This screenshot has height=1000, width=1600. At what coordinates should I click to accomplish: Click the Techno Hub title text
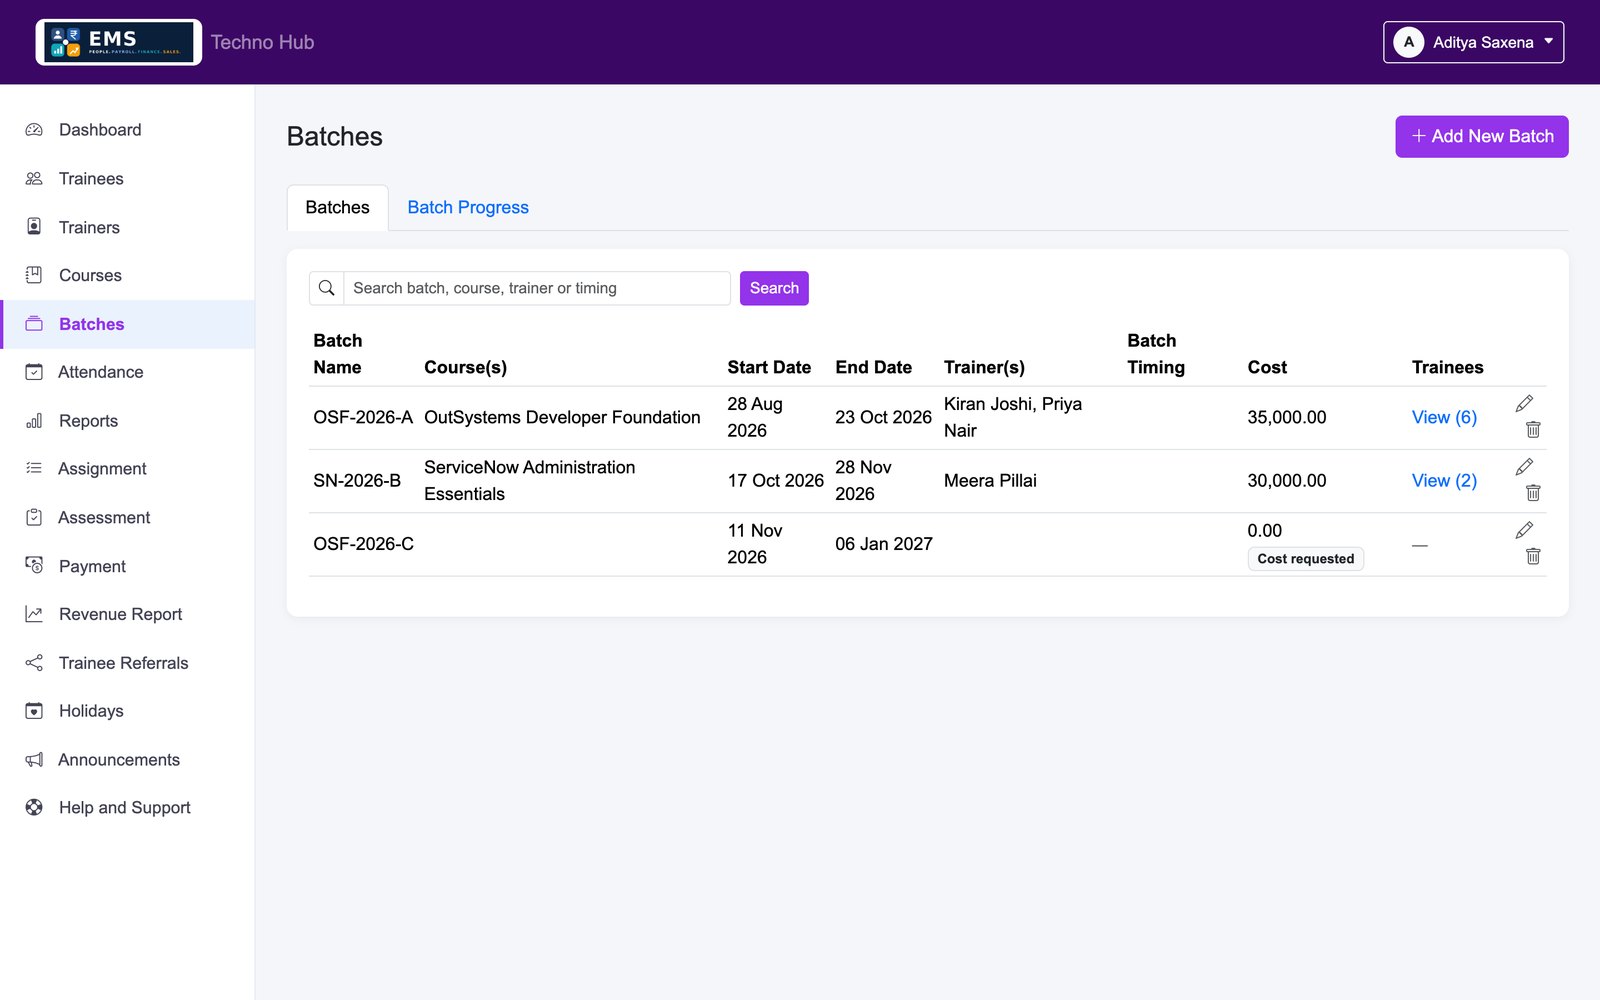point(262,42)
